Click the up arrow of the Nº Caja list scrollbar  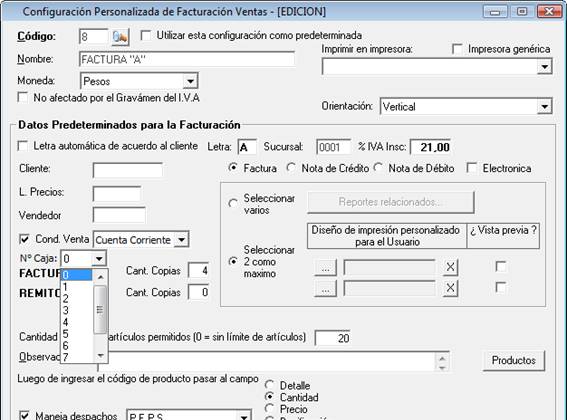(x=101, y=277)
